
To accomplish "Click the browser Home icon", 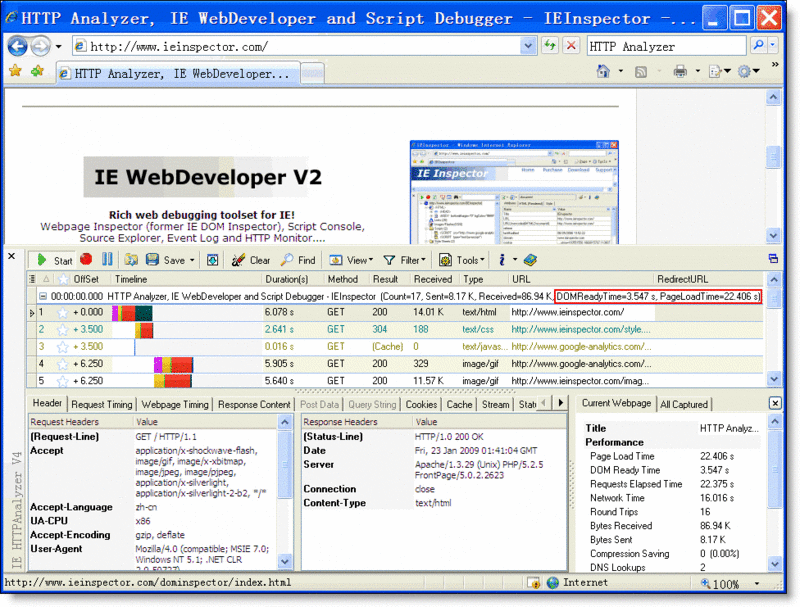I will (604, 70).
